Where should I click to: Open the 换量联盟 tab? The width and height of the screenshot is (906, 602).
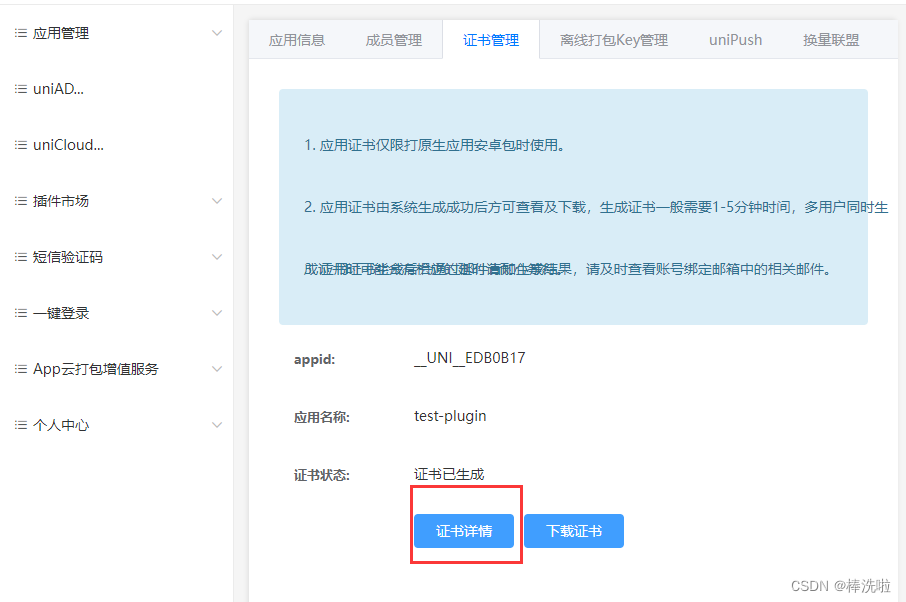coord(830,40)
